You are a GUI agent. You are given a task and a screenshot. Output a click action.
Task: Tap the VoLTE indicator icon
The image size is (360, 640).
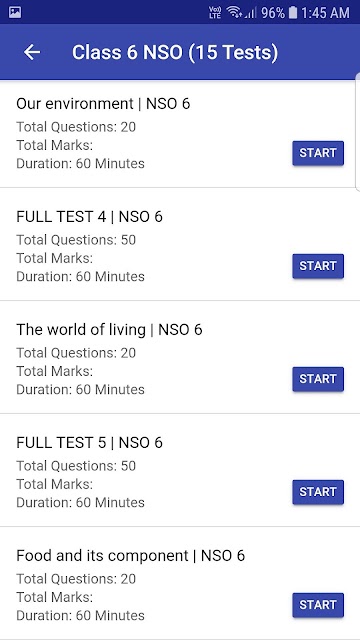[x=215, y=13]
